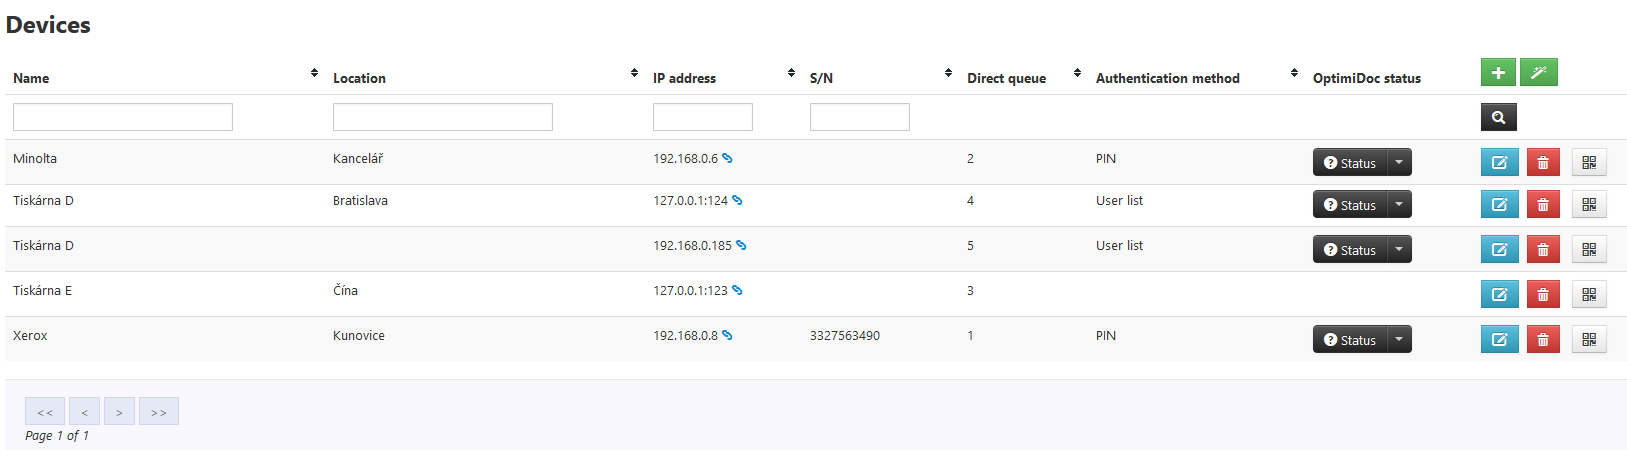Click the Location filter input field
The image size is (1627, 450).
[x=442, y=117]
